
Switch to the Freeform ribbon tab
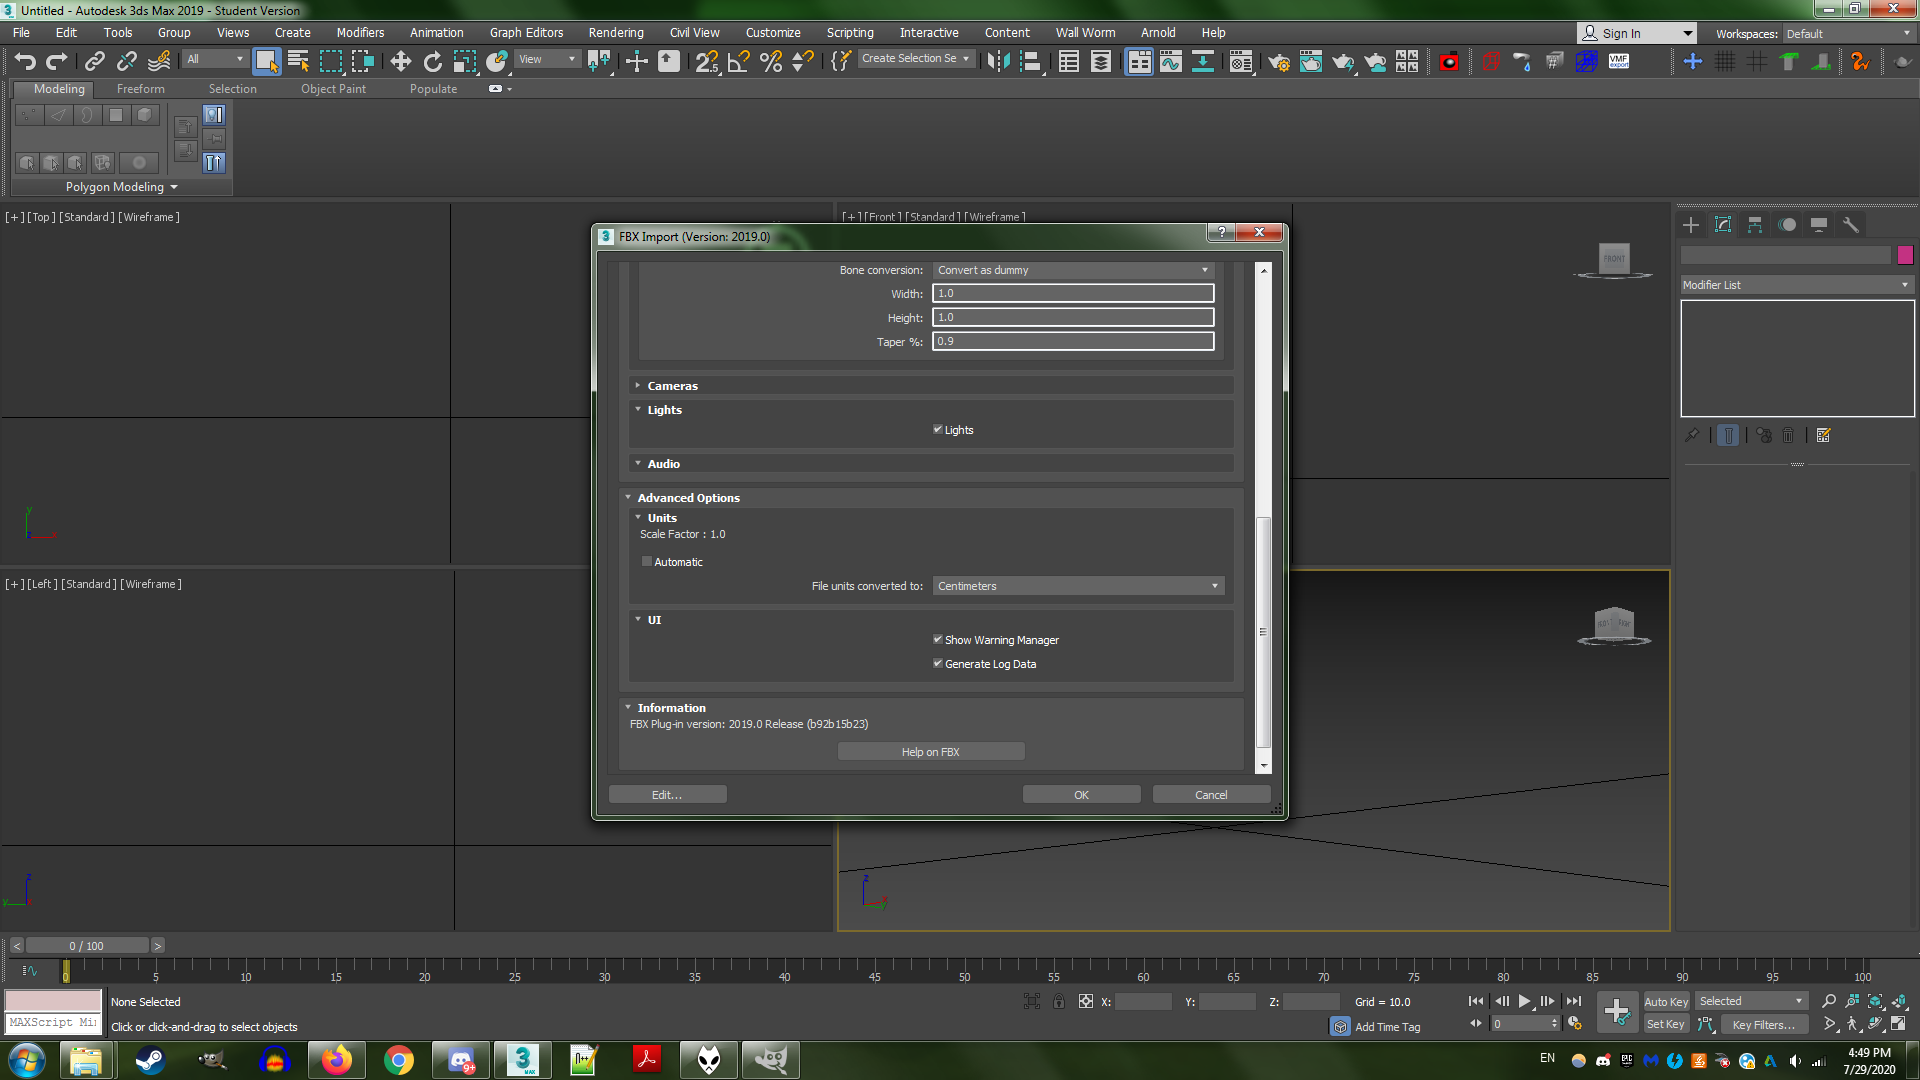point(140,89)
